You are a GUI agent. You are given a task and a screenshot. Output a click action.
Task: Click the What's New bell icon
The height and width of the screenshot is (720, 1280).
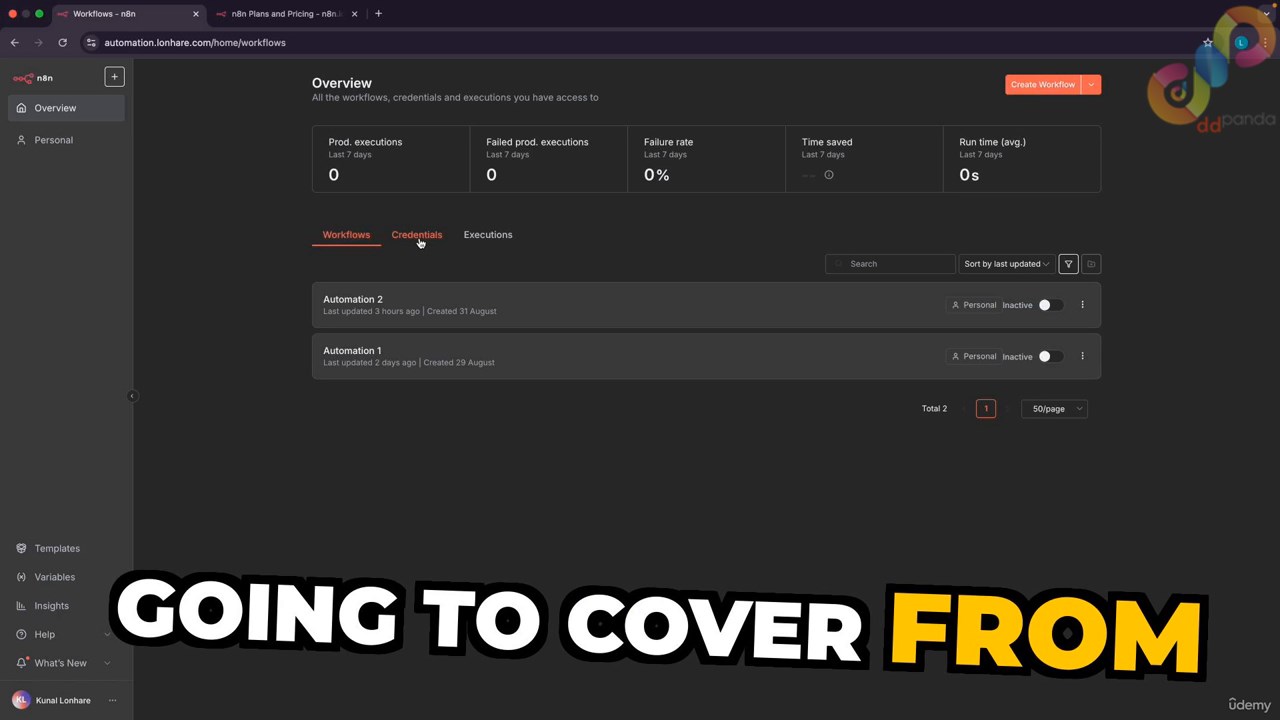coord(21,663)
